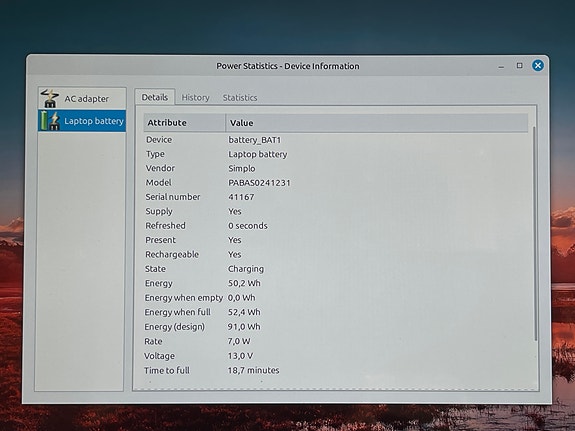Select the Serial number 41167 row
The width and height of the screenshot is (575, 431).
point(336,197)
